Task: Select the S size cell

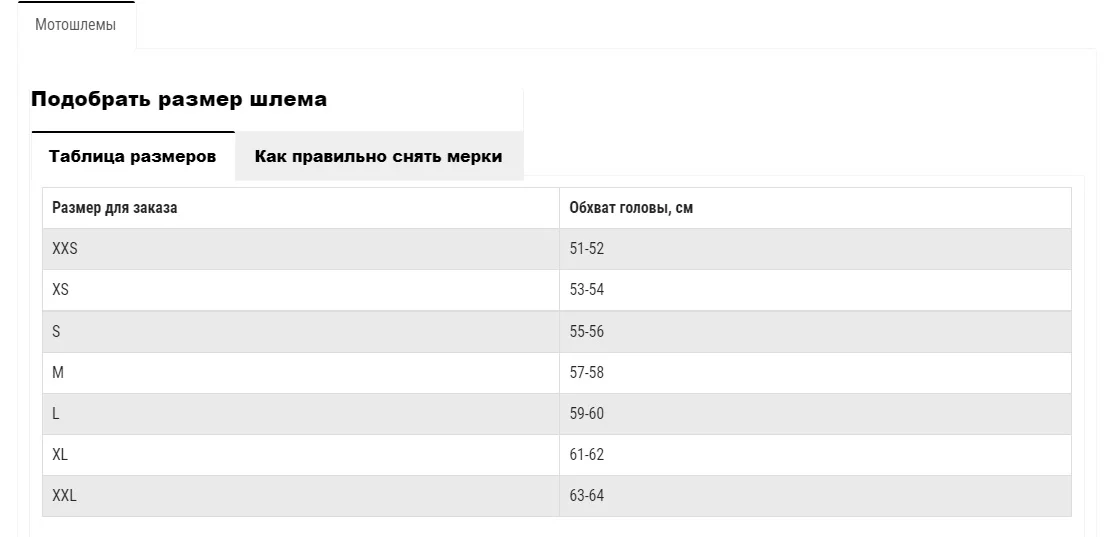Action: 57,331
